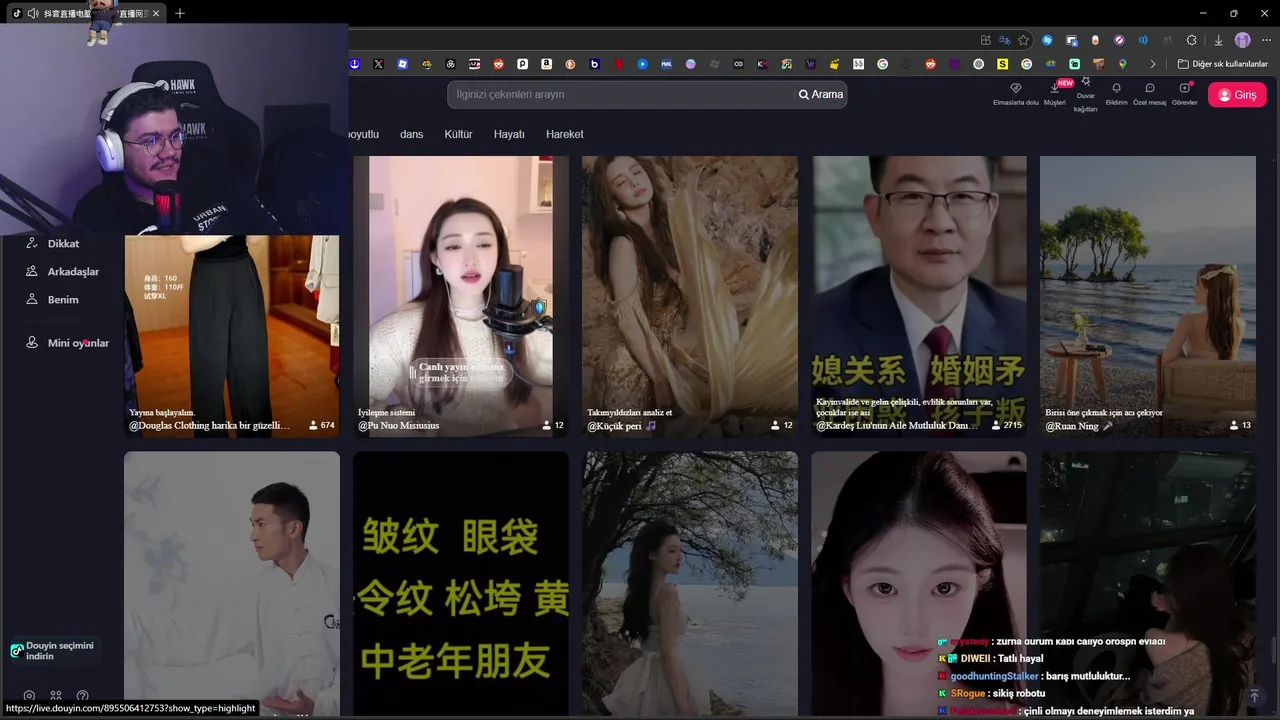This screenshot has width=1280, height=720.
Task: Click the Canlı yayın odasına girmek overlay
Action: (460, 373)
